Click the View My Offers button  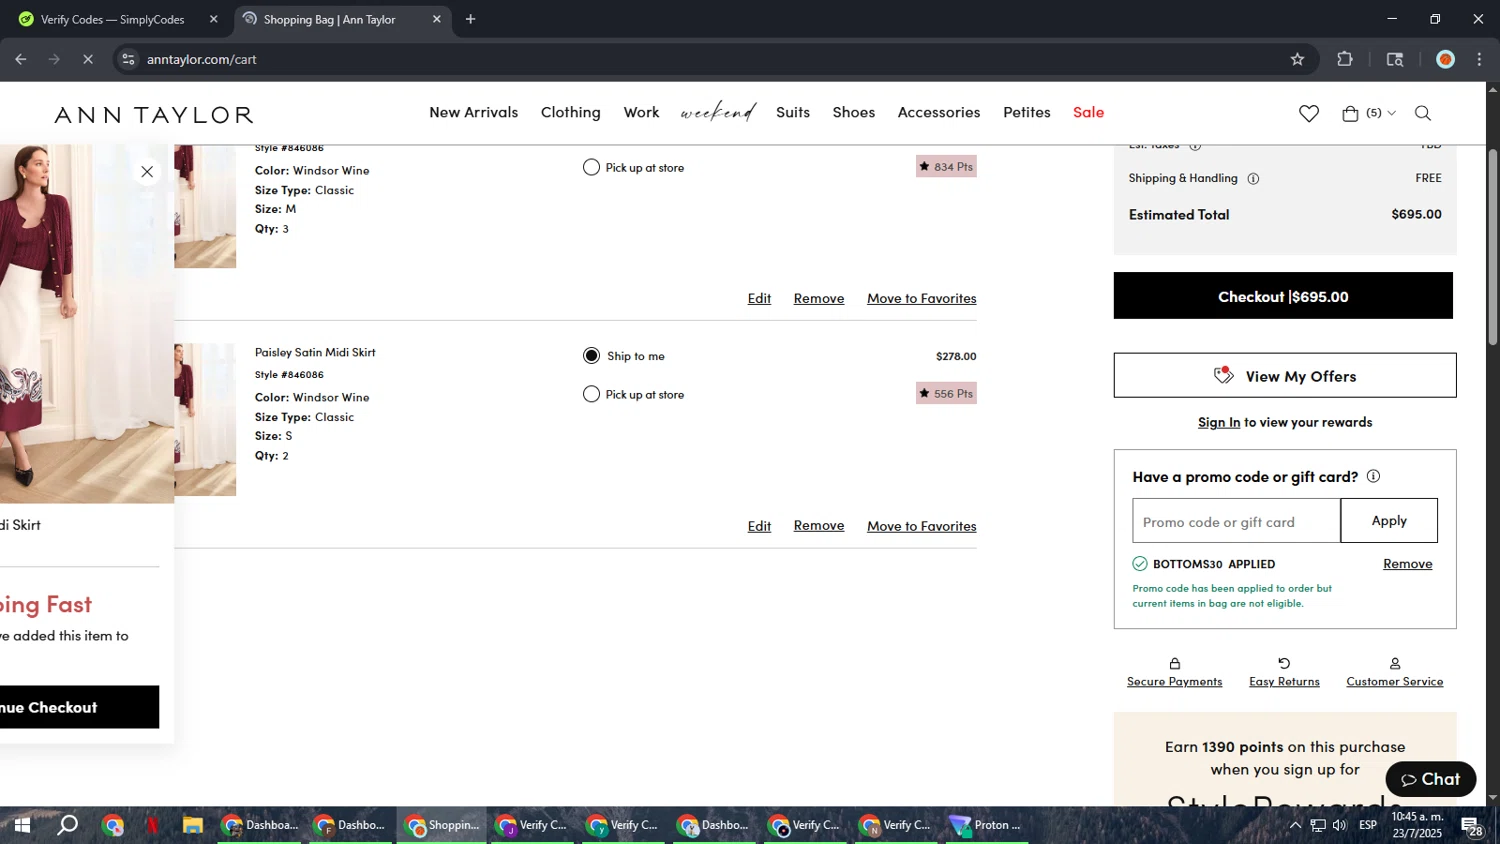pyautogui.click(x=1285, y=376)
